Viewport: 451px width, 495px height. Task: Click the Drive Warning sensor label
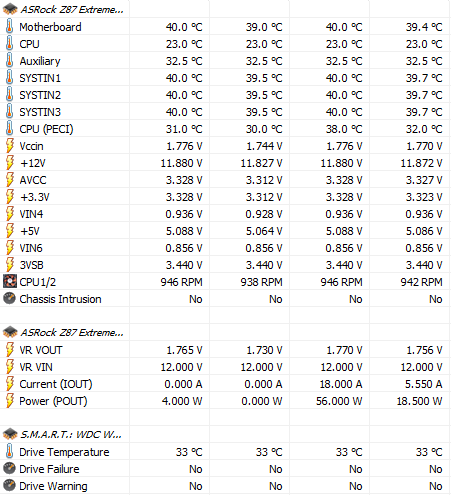(x=53, y=486)
